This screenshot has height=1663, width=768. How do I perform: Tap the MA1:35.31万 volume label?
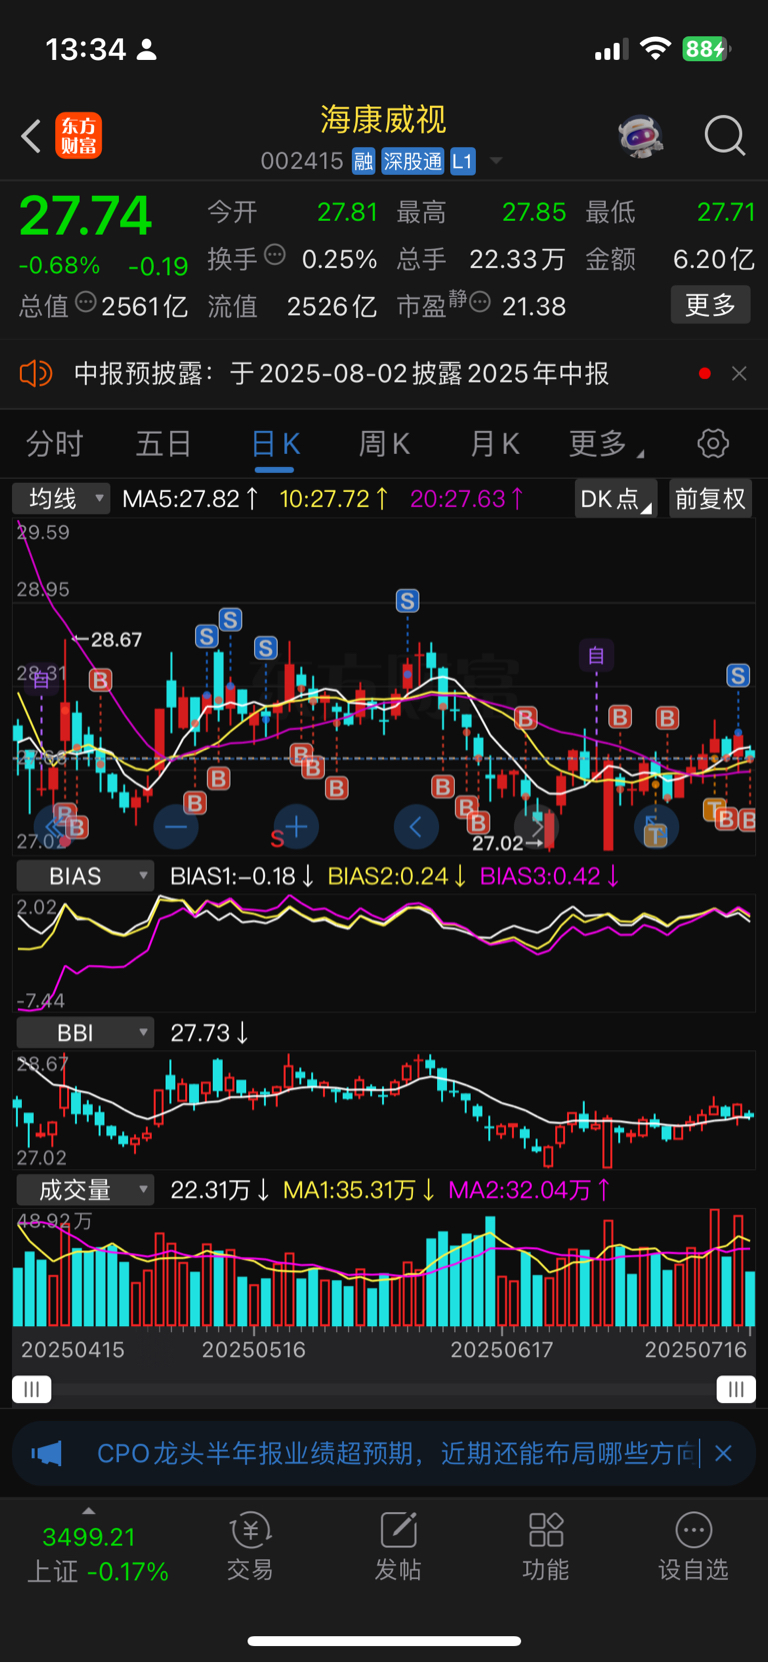(359, 1189)
